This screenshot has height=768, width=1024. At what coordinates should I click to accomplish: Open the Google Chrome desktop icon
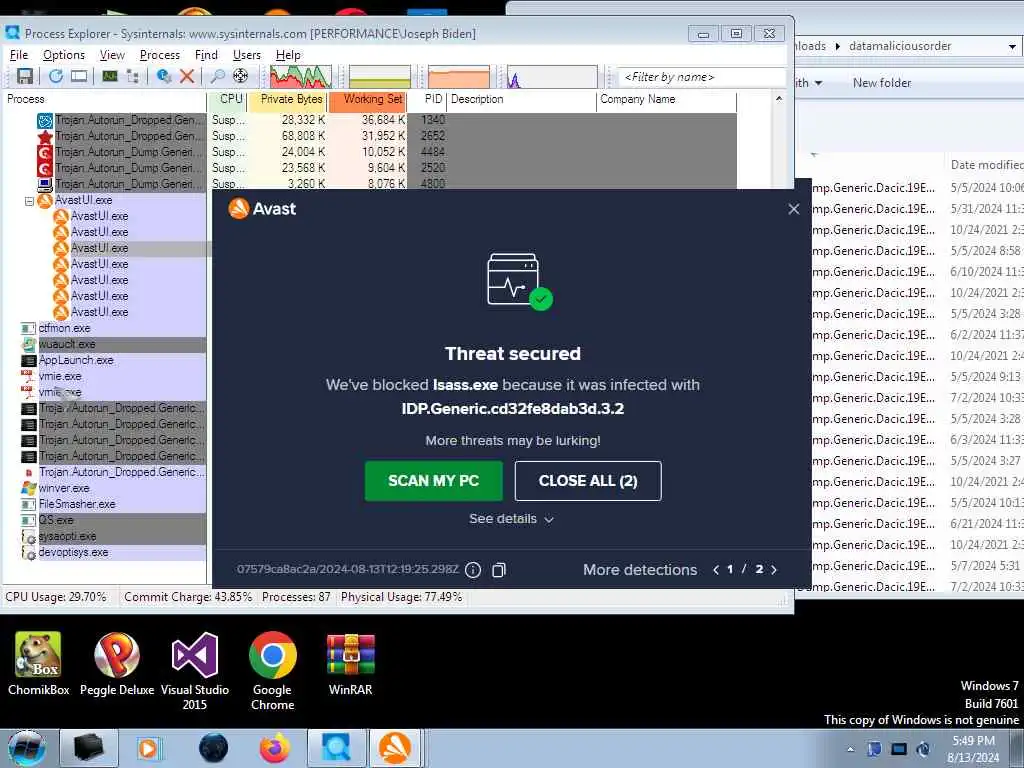[x=272, y=671]
